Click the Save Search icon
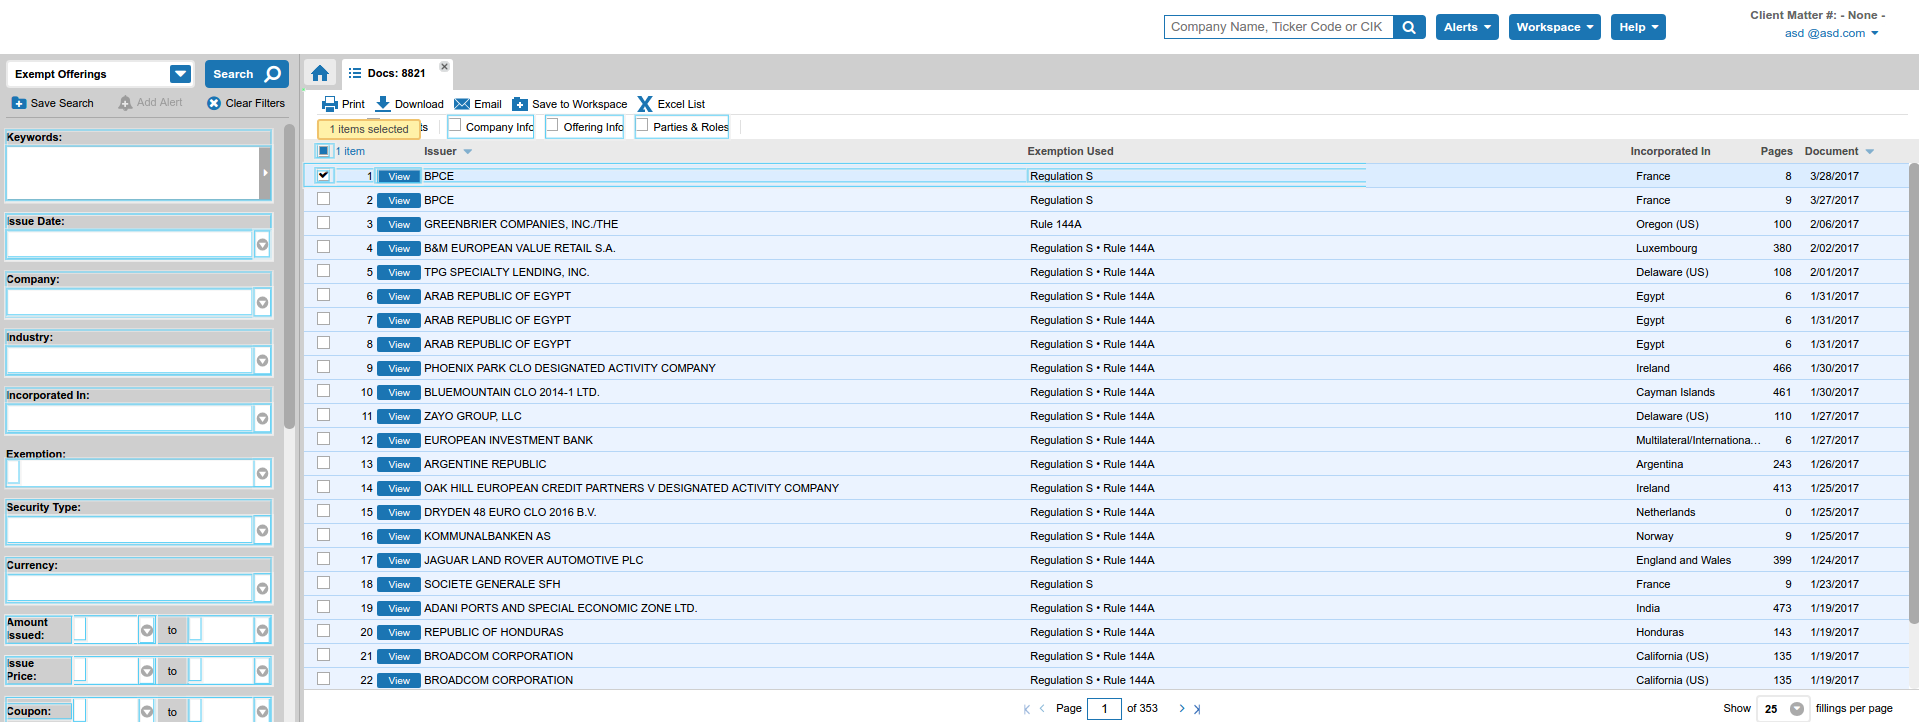The width and height of the screenshot is (1919, 722). pyautogui.click(x=19, y=103)
